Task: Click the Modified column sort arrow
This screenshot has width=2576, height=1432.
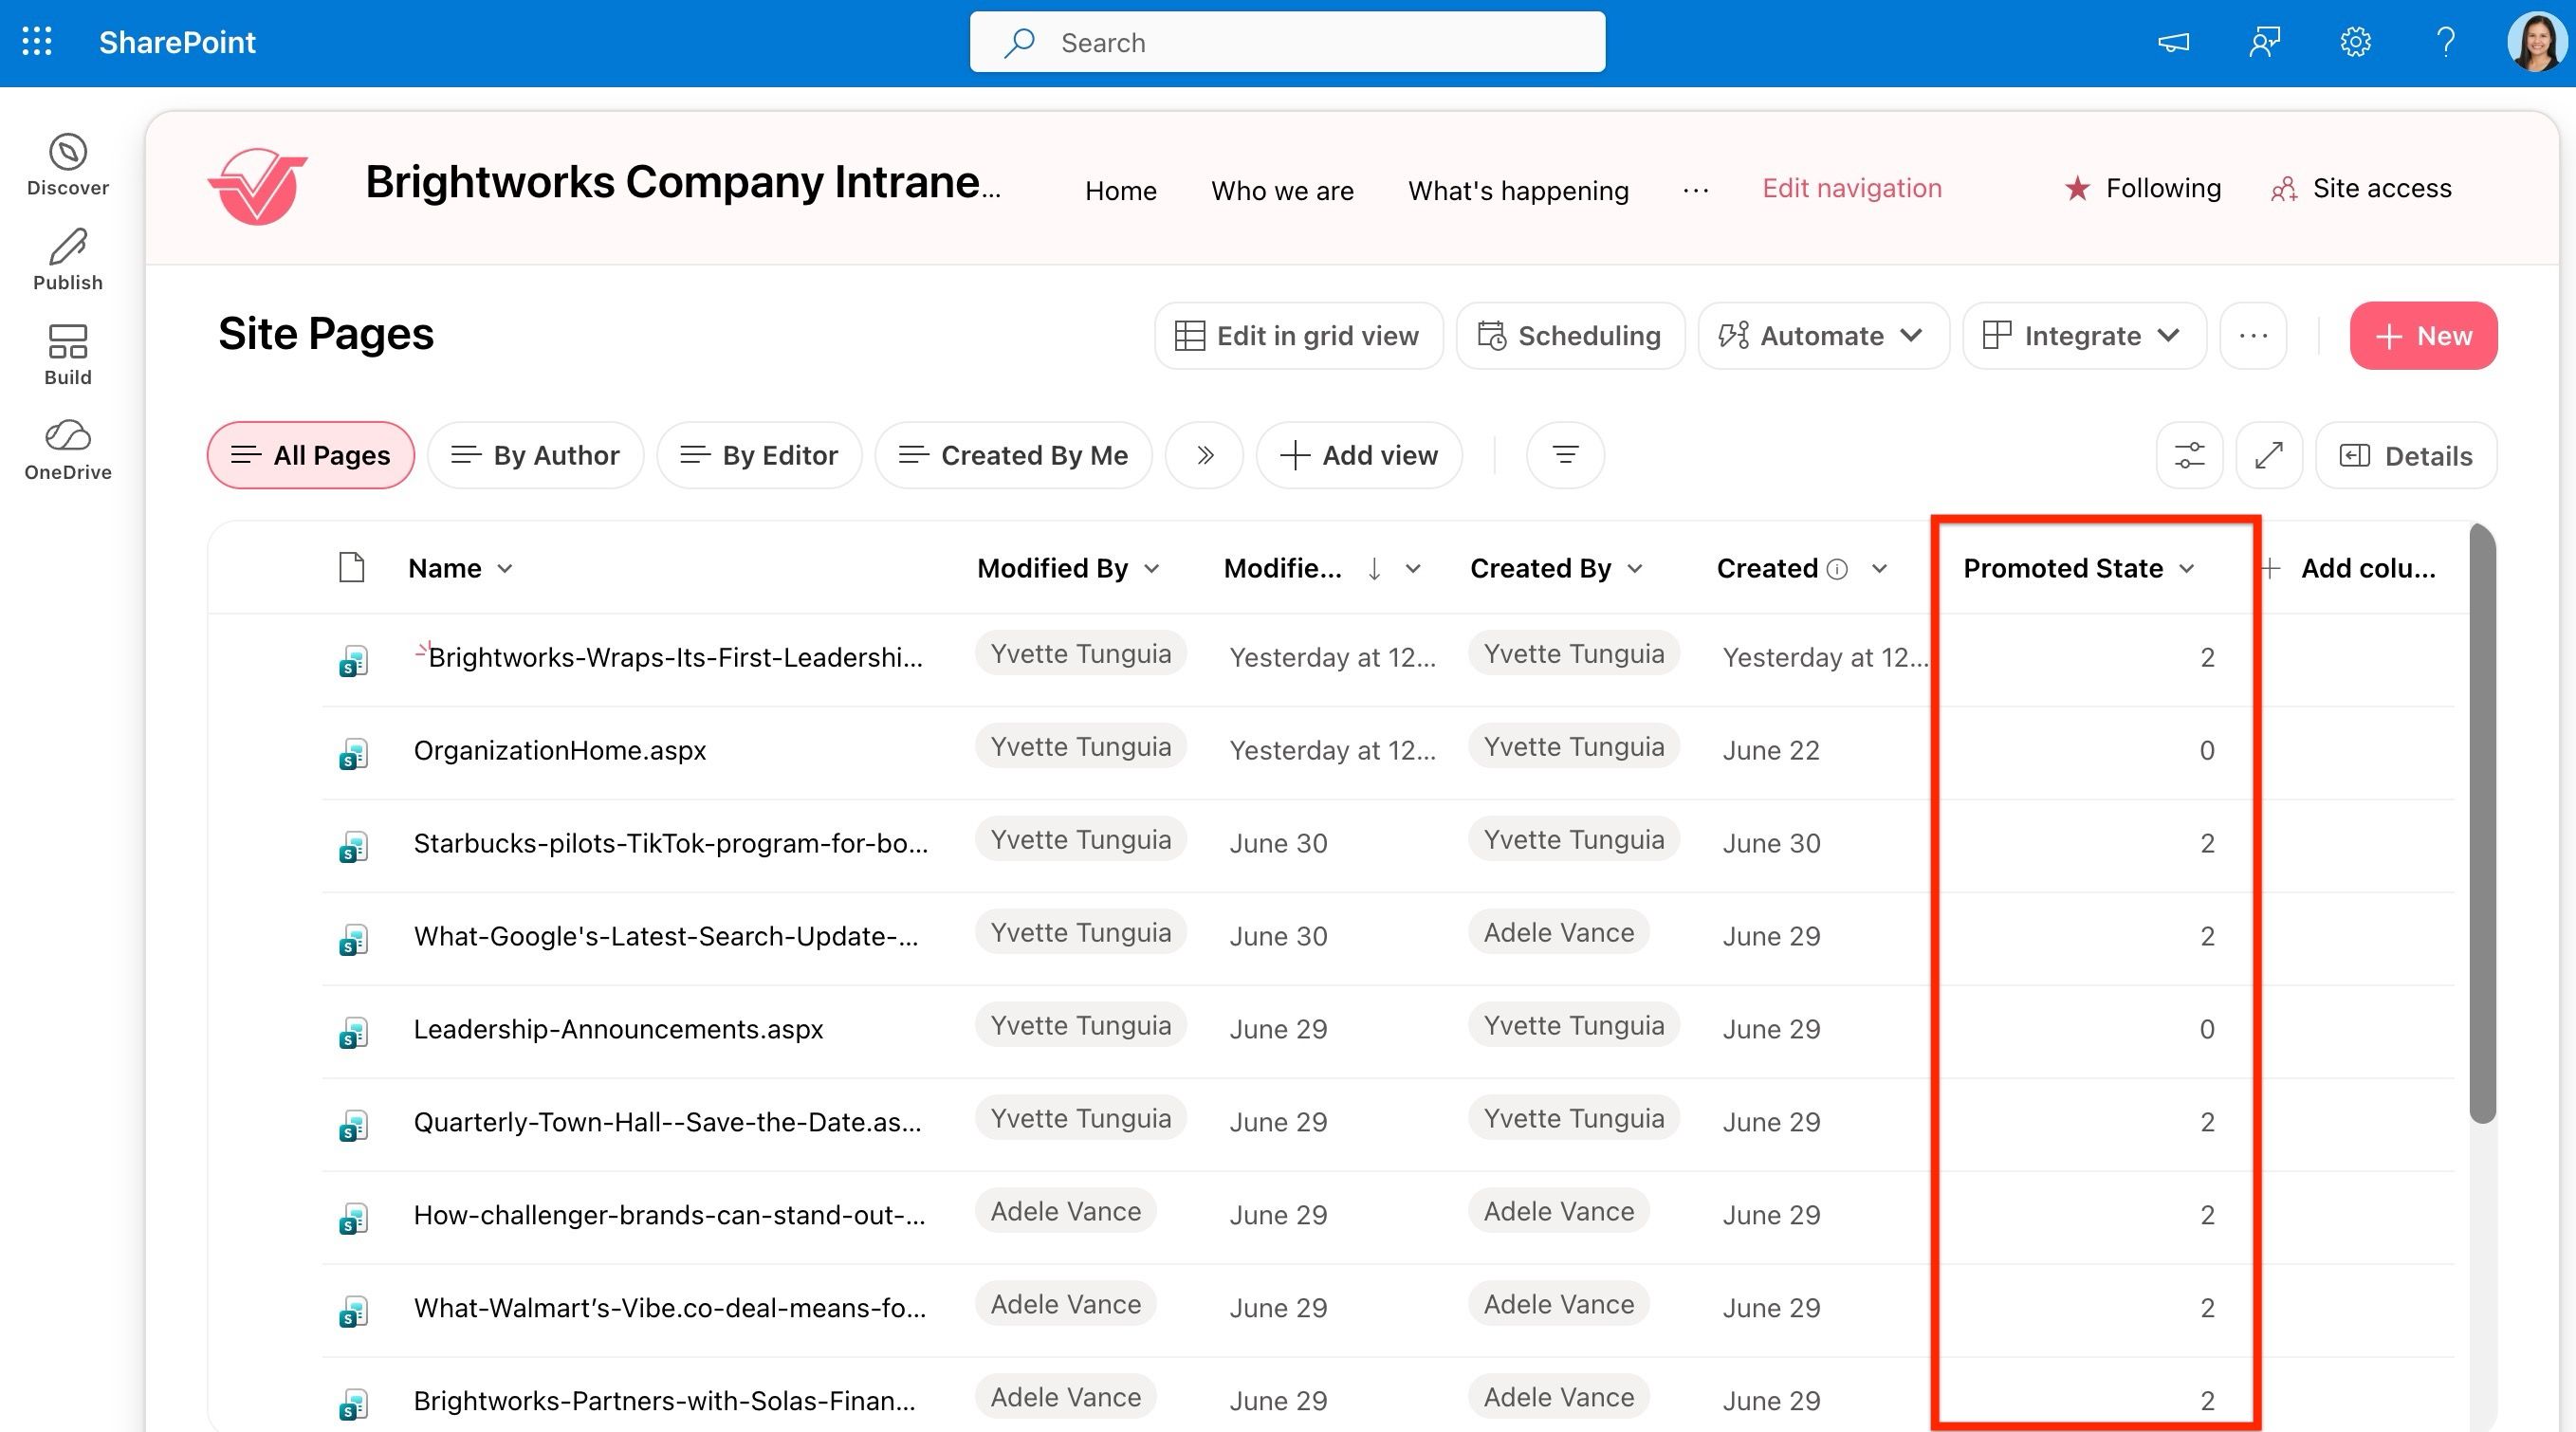Action: (1374, 569)
